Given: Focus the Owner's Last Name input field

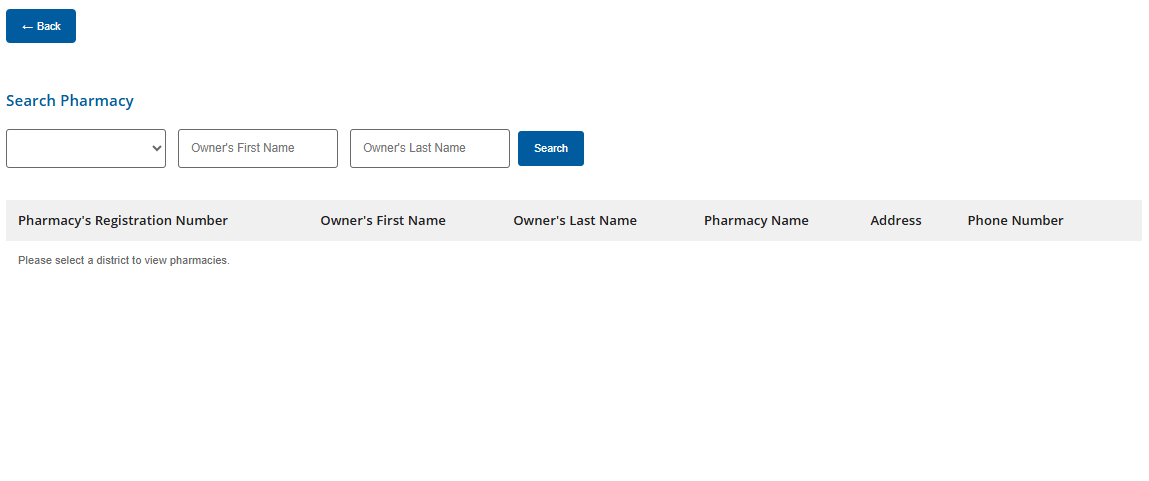Looking at the screenshot, I should pyautogui.click(x=430, y=148).
